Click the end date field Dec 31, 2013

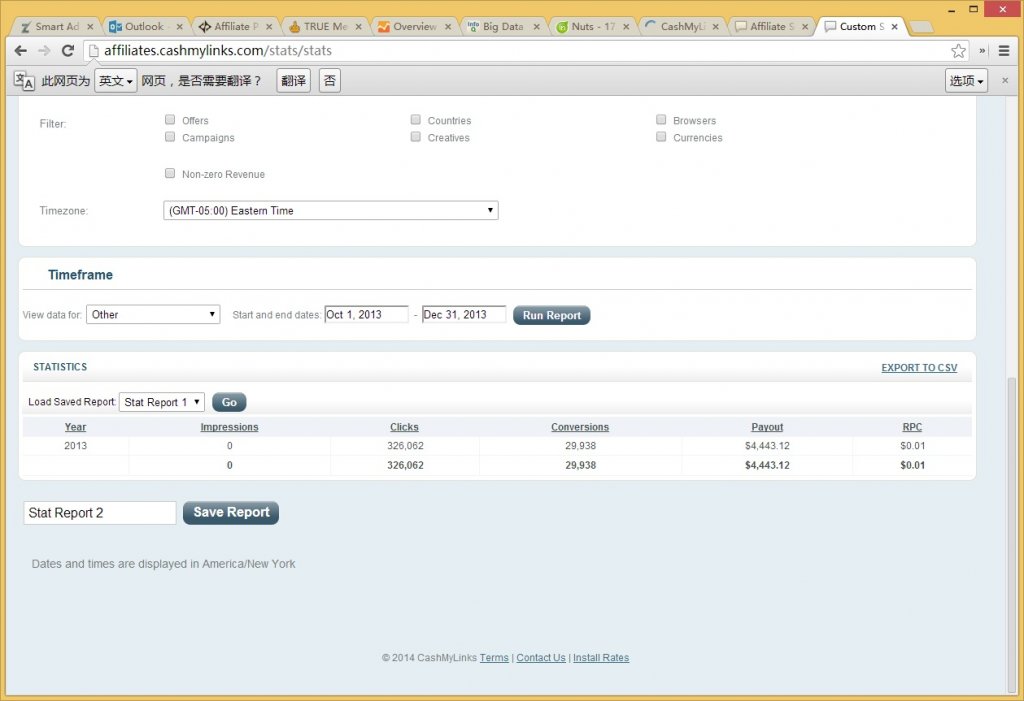[x=464, y=314]
